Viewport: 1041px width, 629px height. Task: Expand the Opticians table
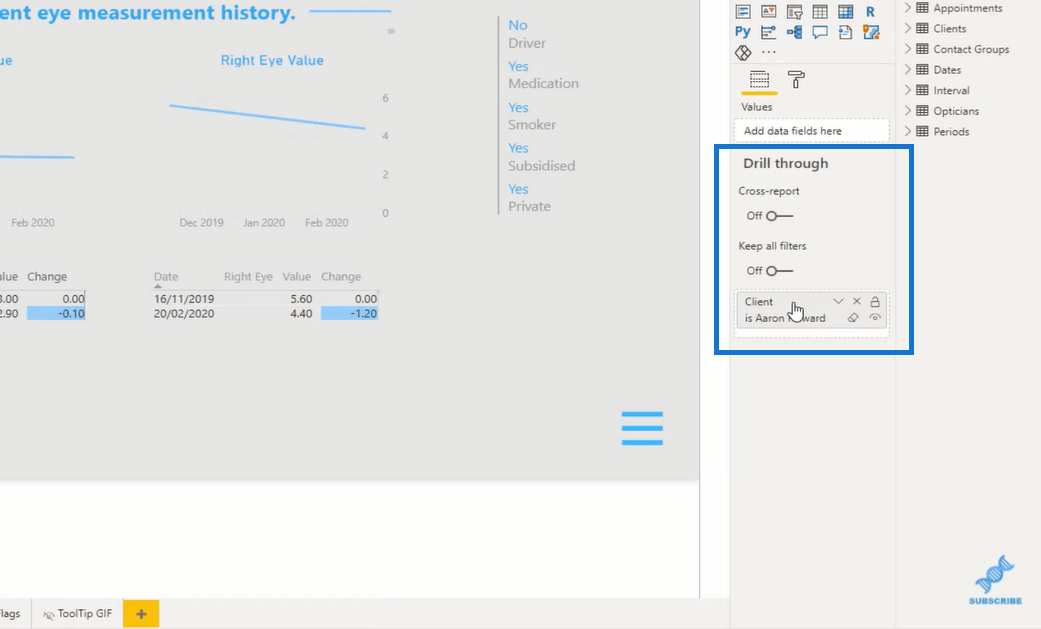pyautogui.click(x=908, y=111)
